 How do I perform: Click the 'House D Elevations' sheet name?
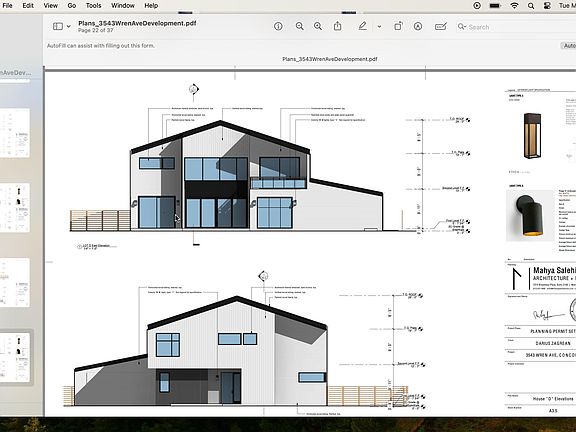[x=553, y=399]
